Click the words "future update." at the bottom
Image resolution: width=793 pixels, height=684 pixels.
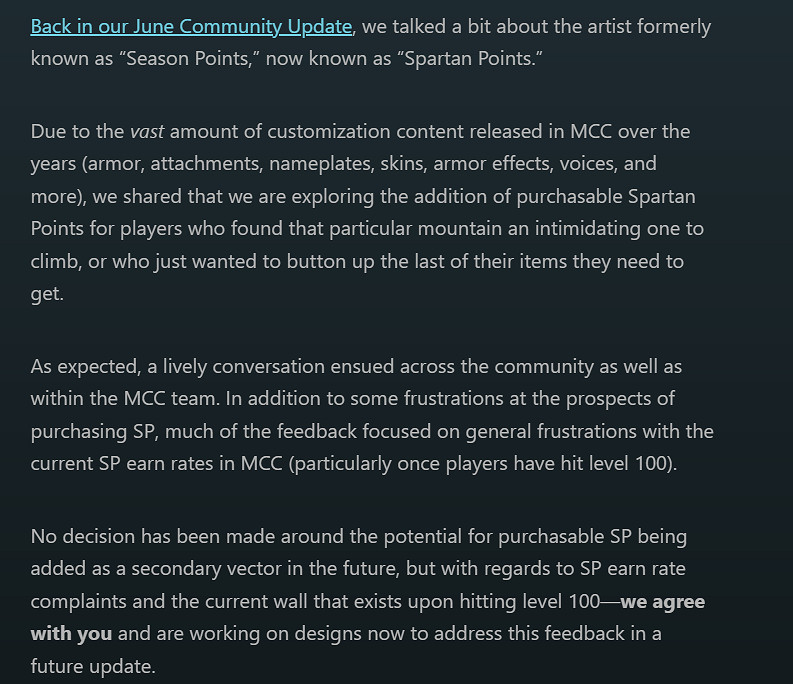pyautogui.click(x=93, y=666)
